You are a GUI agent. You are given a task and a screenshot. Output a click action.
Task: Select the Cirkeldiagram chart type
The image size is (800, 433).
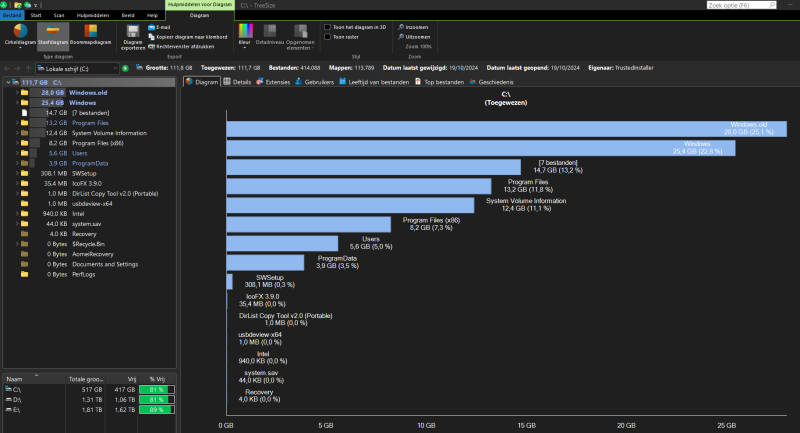tap(20, 38)
